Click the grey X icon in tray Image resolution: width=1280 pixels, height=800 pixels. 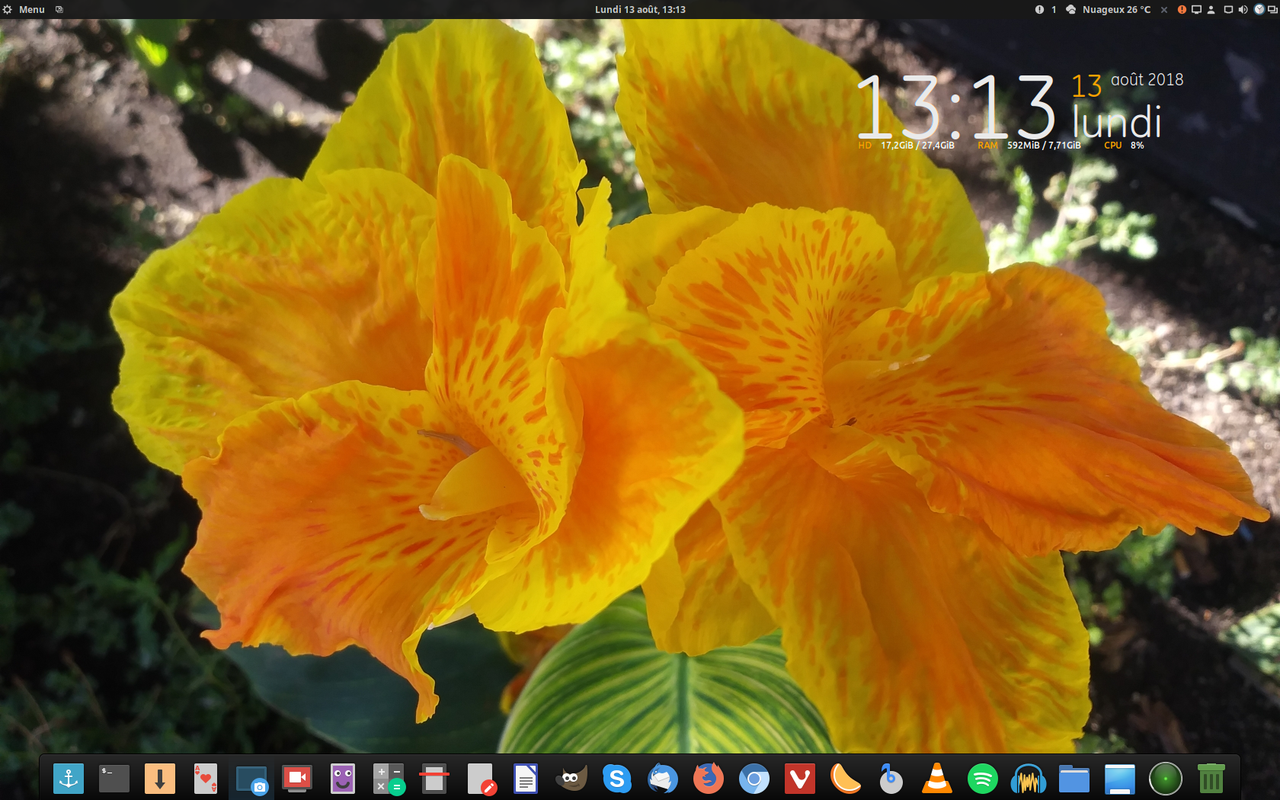click(1164, 9)
